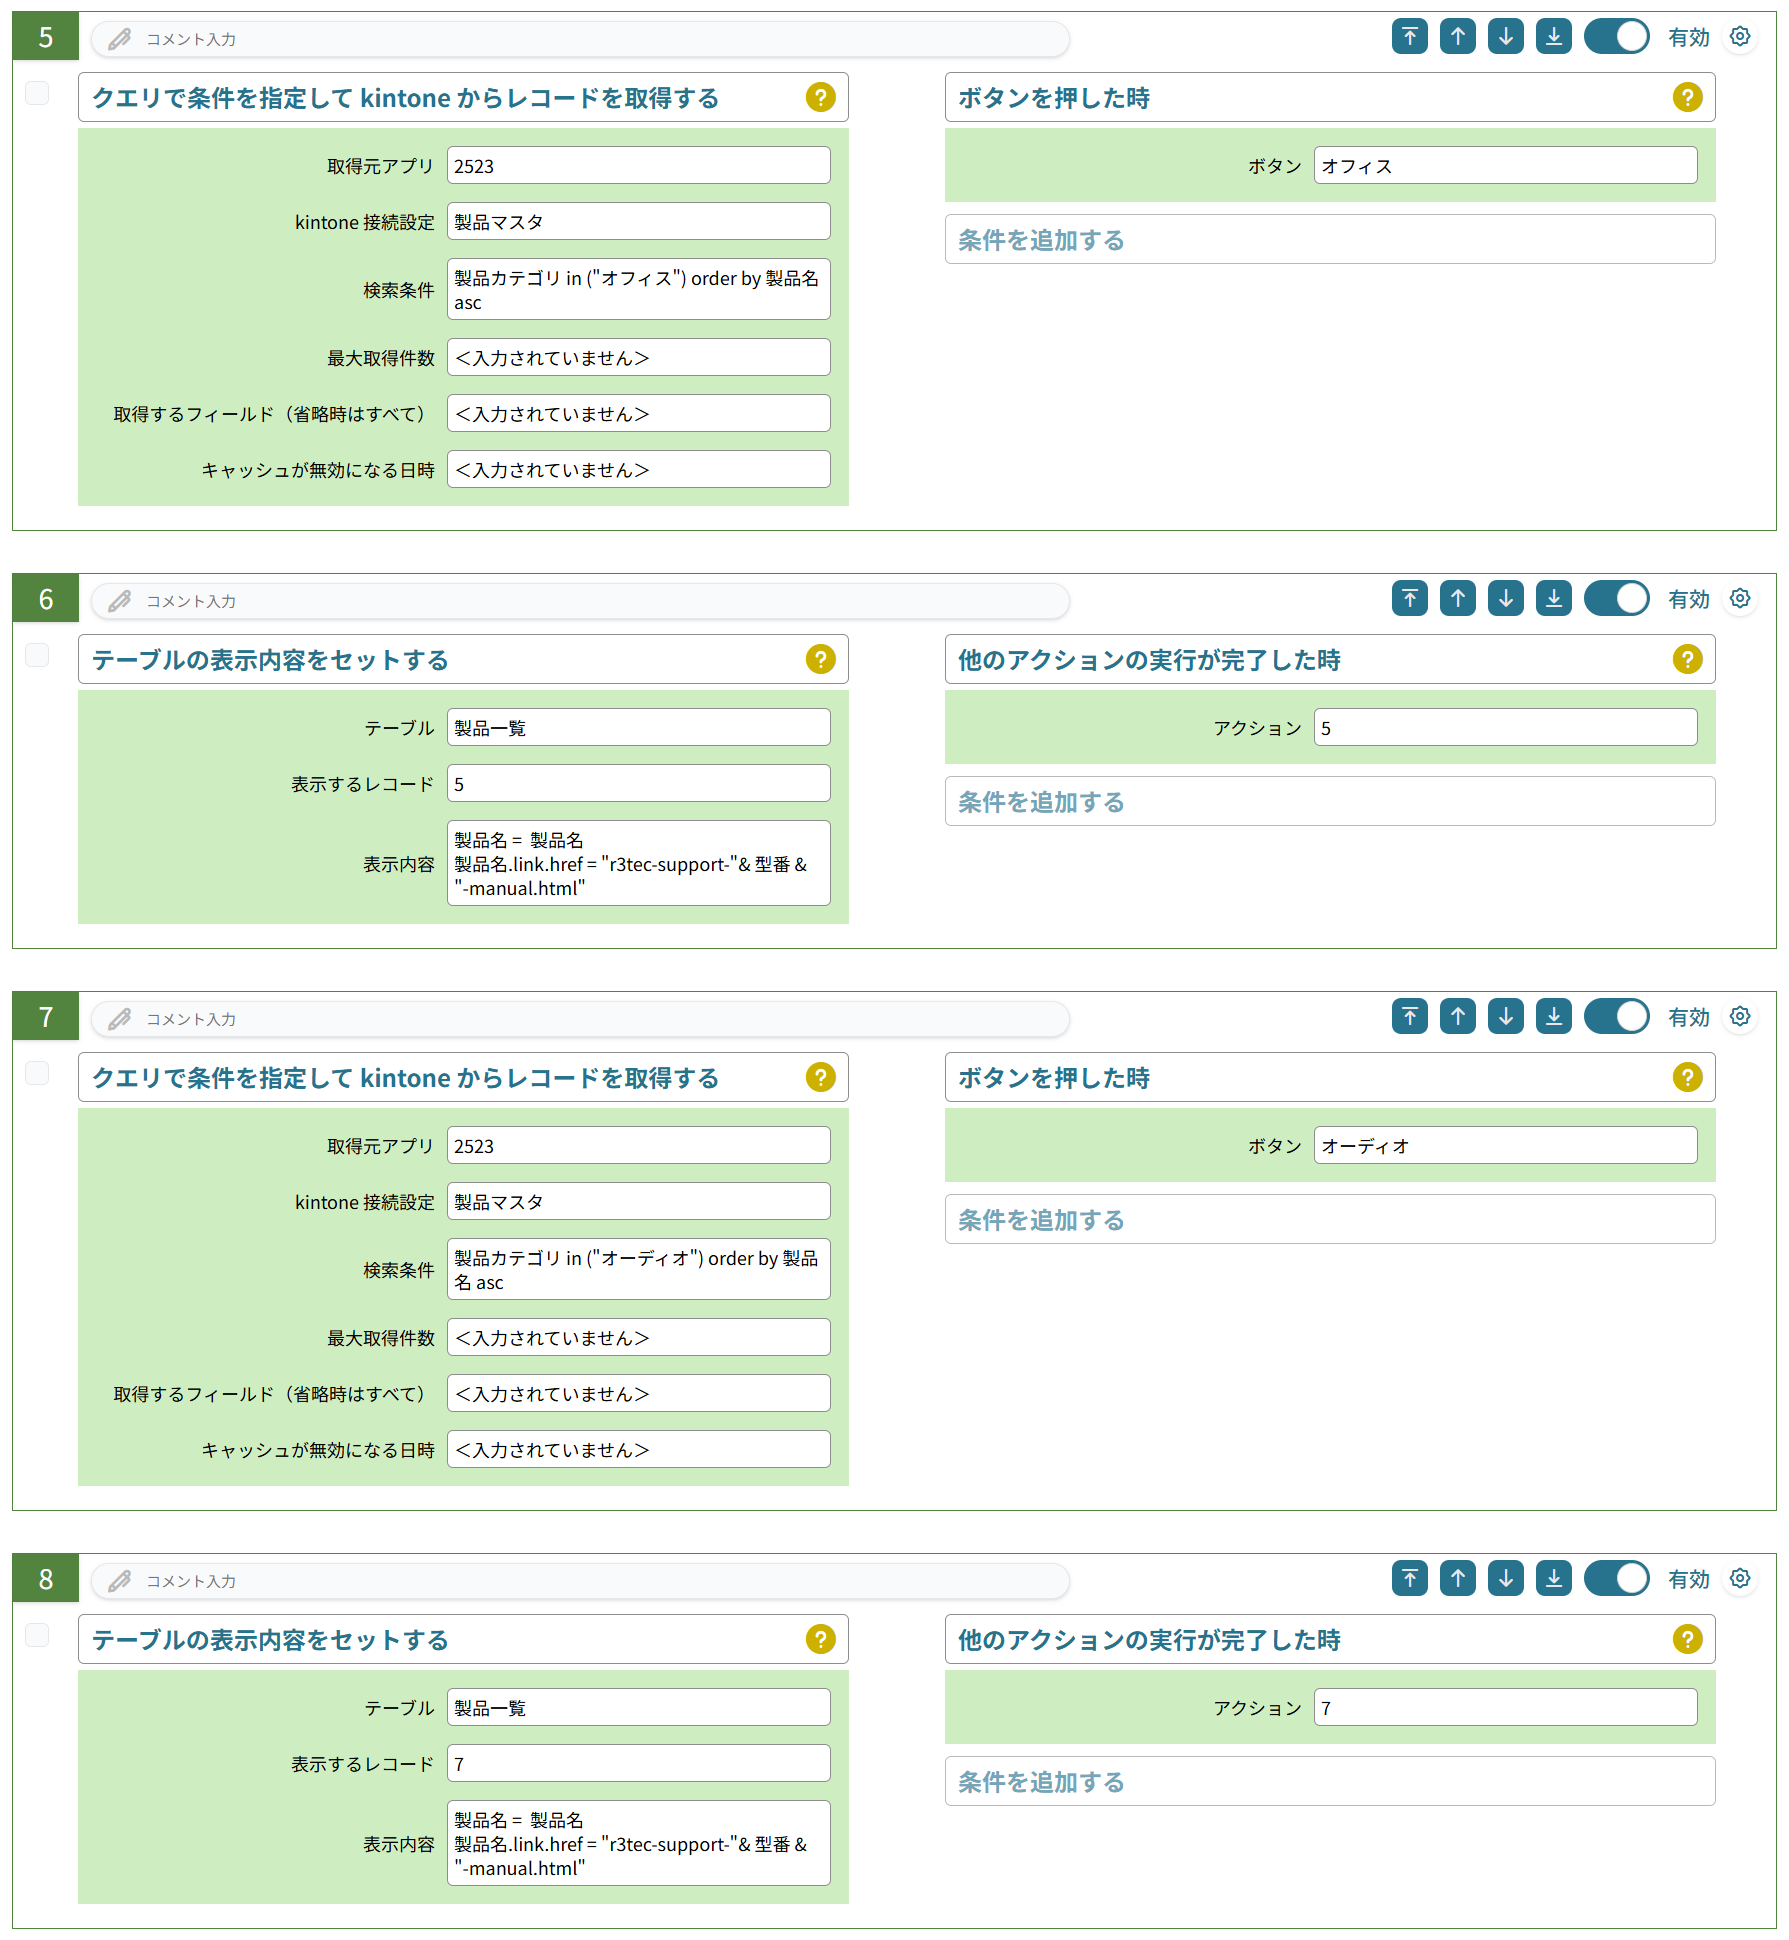Check the checkbox for row 7

click(x=37, y=1073)
